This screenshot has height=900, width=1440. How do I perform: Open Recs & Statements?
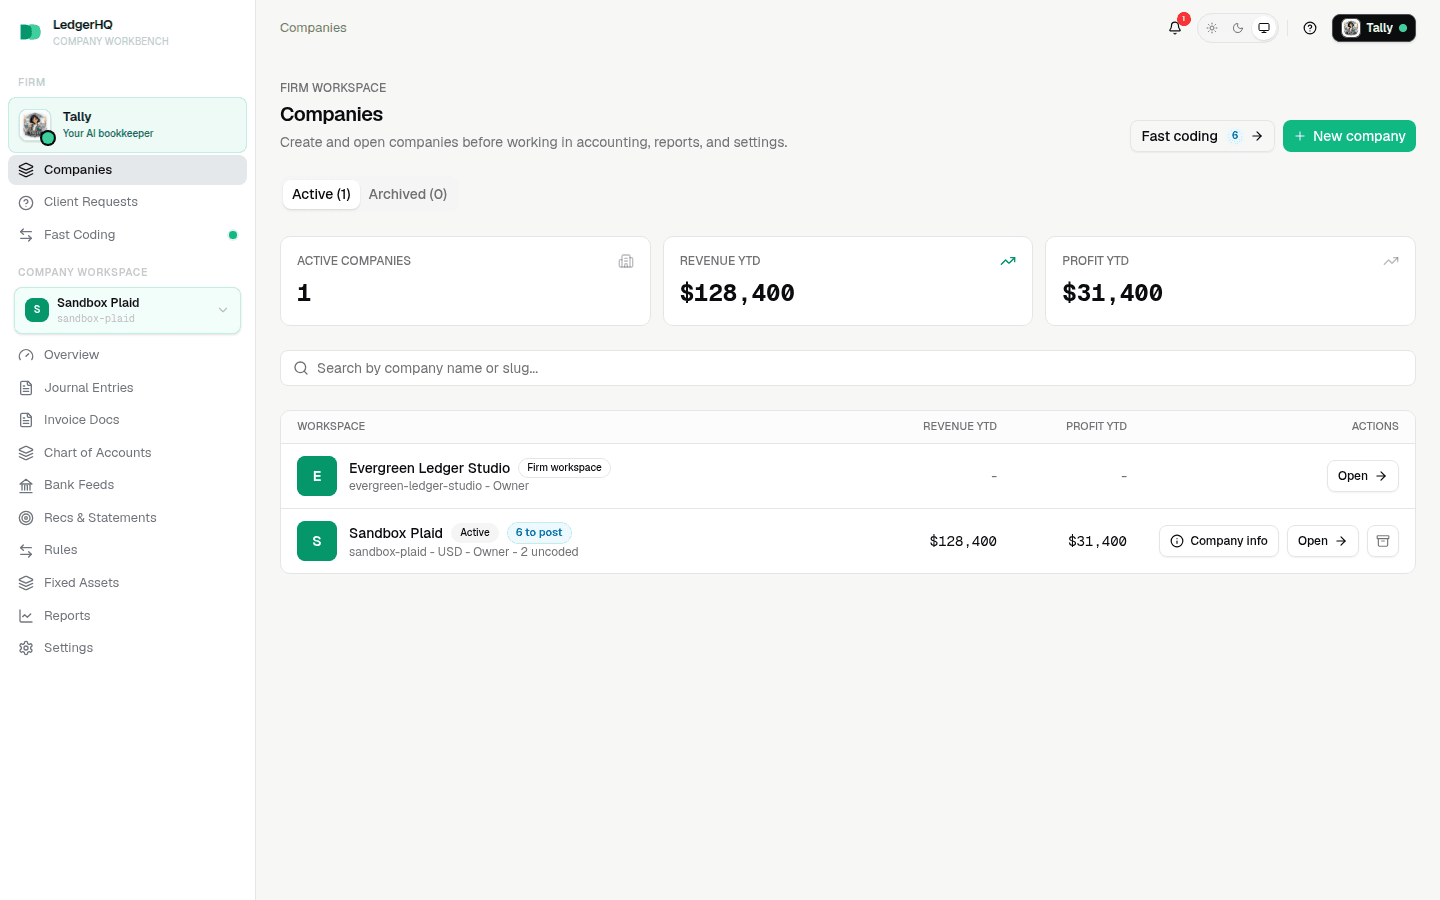pos(127,518)
